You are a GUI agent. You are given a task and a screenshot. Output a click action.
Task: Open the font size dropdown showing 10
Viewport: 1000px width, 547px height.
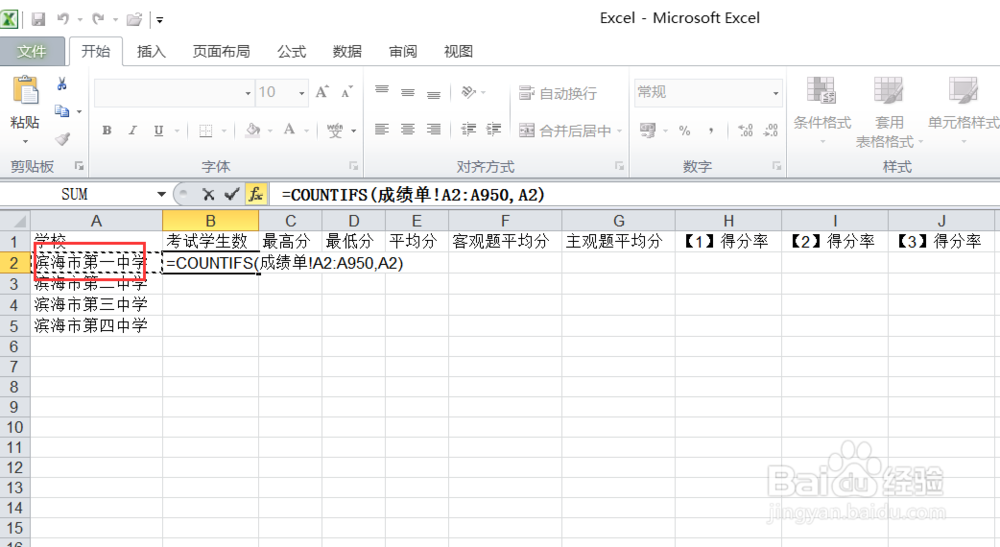(302, 93)
